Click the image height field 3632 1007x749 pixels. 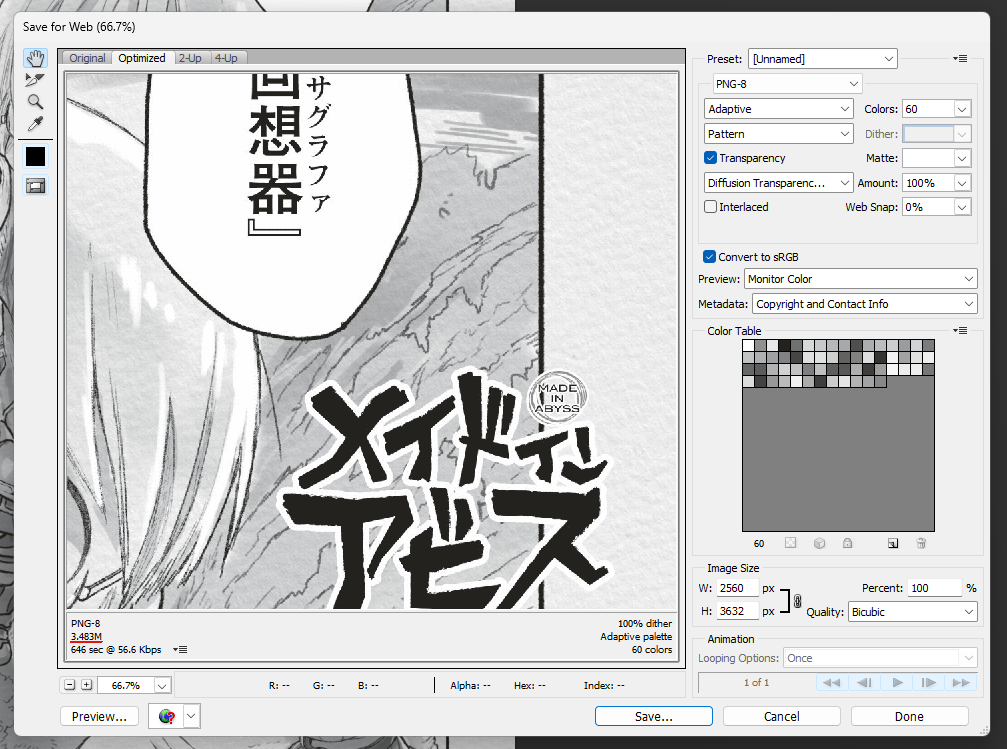point(738,611)
